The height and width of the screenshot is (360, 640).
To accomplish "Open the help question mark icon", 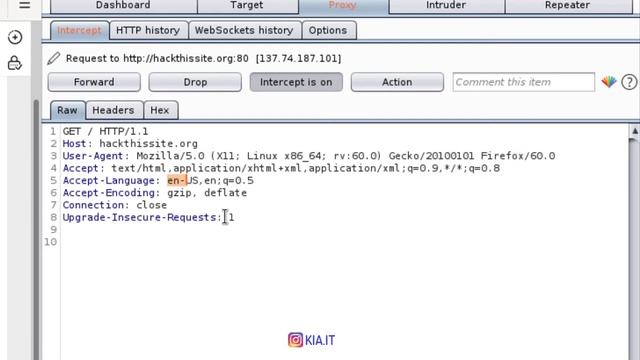I will click(x=629, y=82).
